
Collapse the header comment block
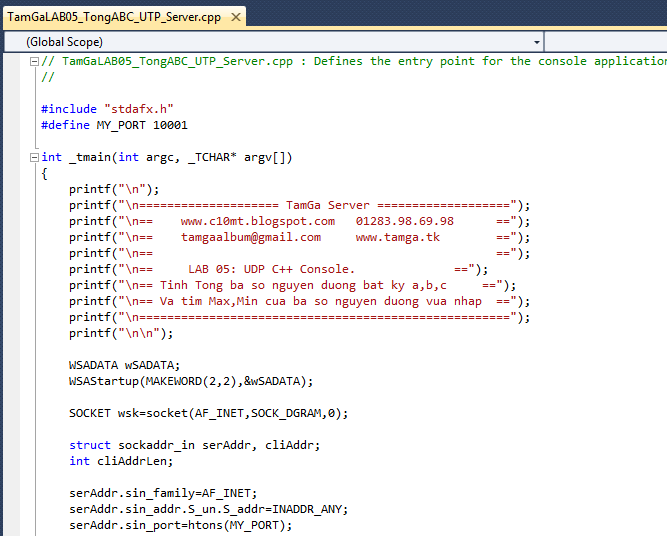pos(34,62)
